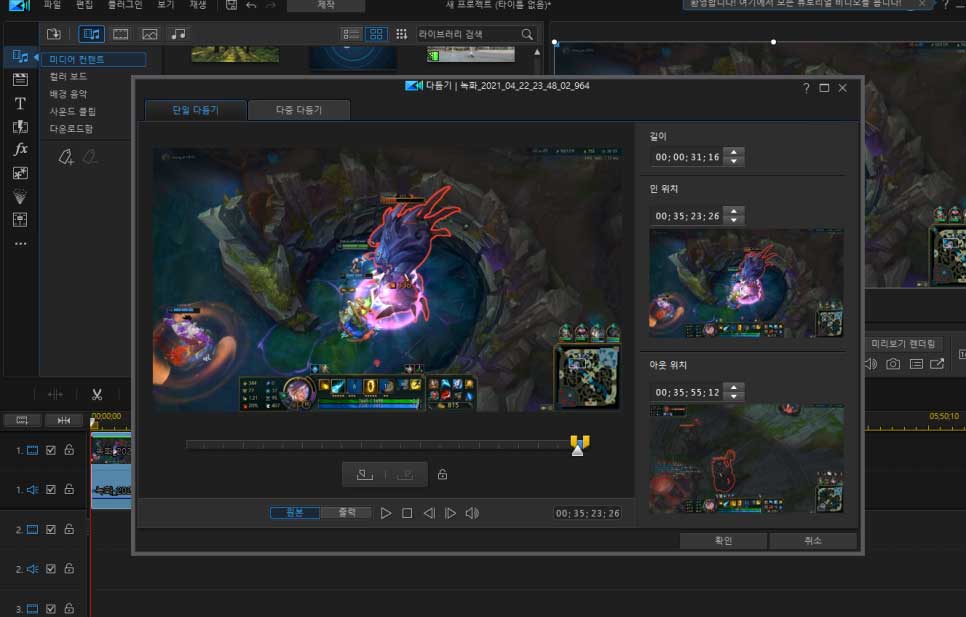Show all media filter icon in library toolbar
Screen dimensions: 966x617
coord(91,34)
